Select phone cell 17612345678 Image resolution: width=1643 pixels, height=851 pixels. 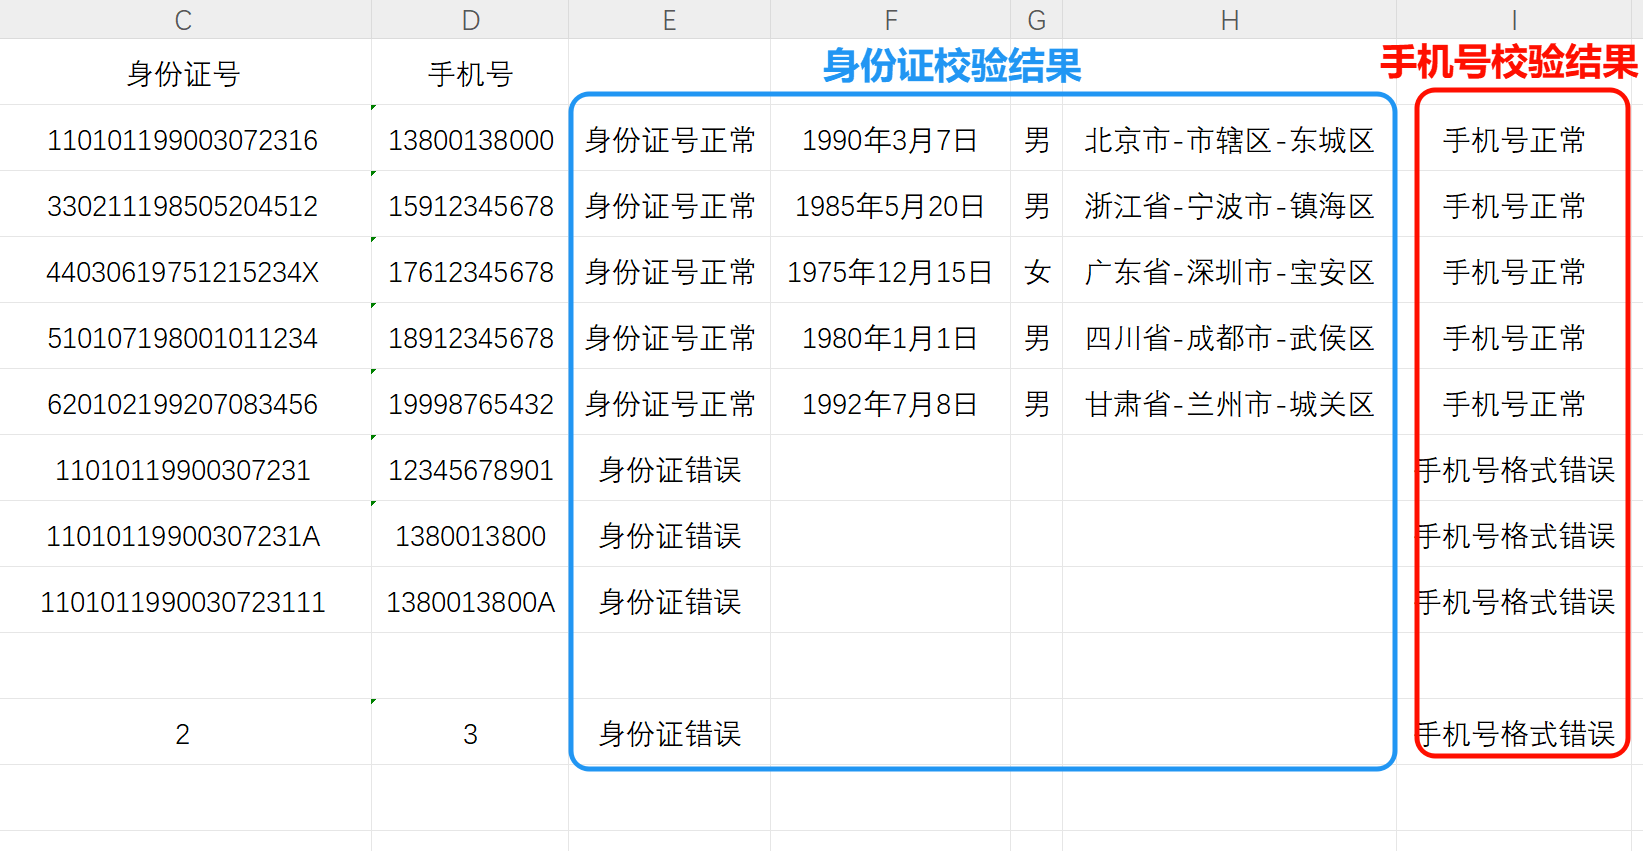click(470, 271)
